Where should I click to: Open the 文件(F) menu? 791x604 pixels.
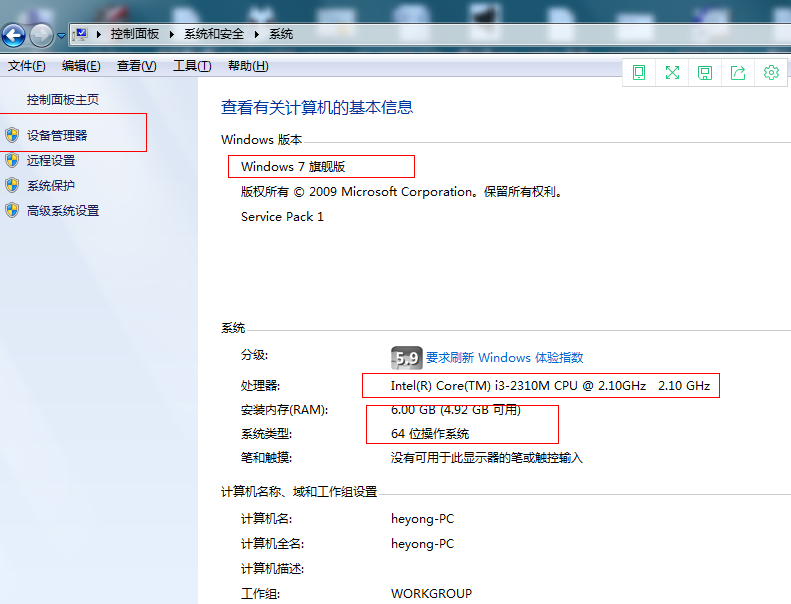coord(27,66)
